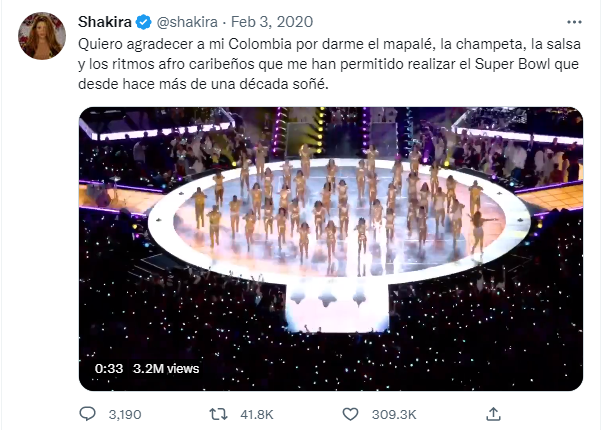
Task: Click the blue verified badge
Action: click(x=144, y=22)
